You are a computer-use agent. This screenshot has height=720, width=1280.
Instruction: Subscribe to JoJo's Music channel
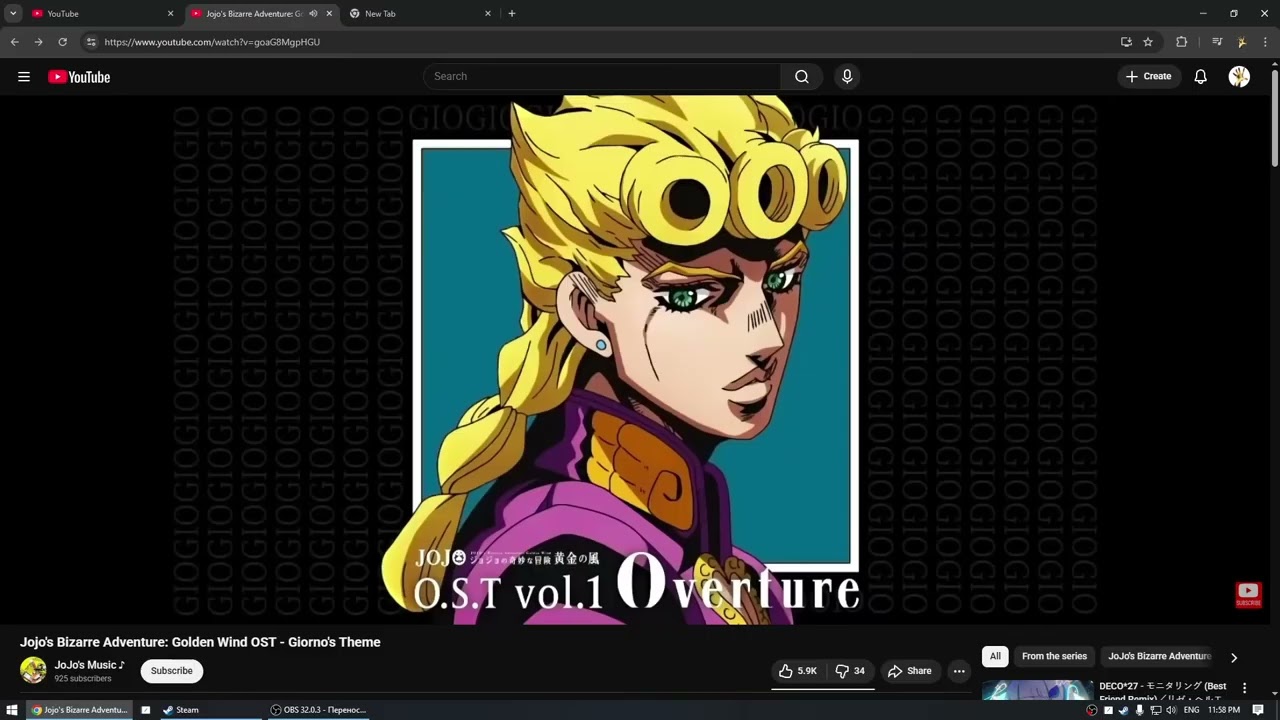pyautogui.click(x=172, y=671)
